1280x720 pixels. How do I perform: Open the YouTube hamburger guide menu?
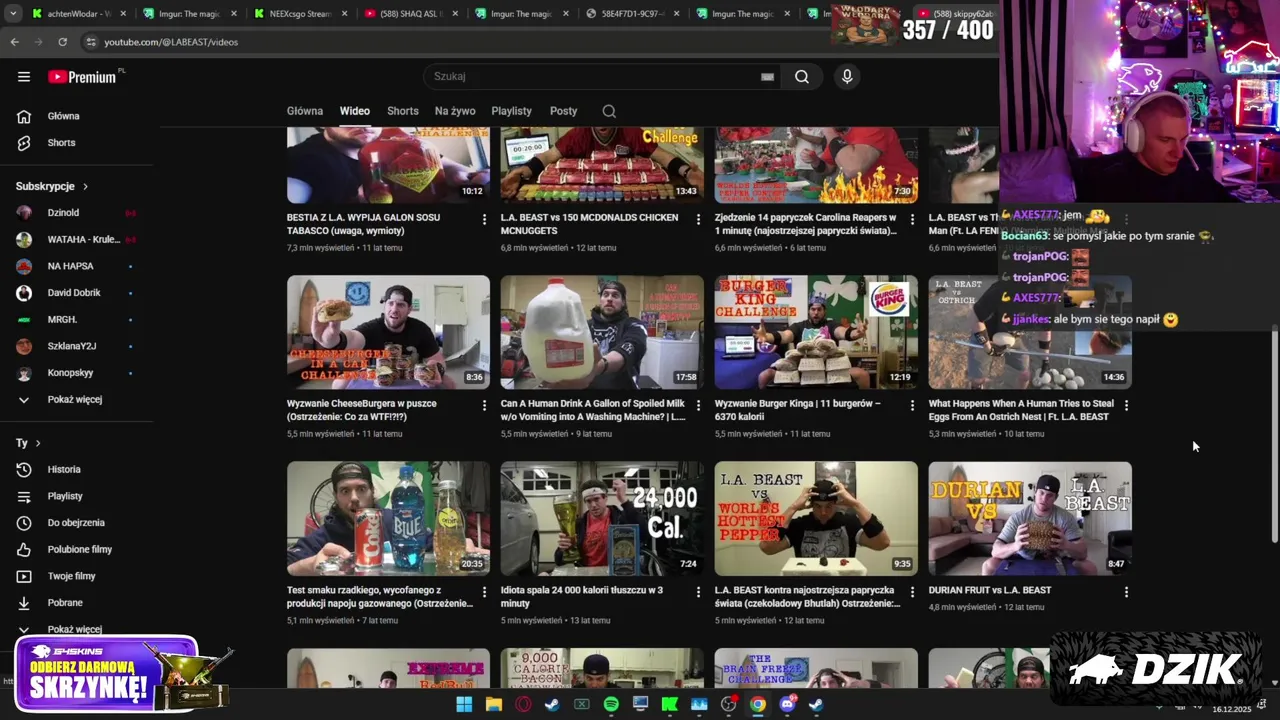tap(24, 76)
